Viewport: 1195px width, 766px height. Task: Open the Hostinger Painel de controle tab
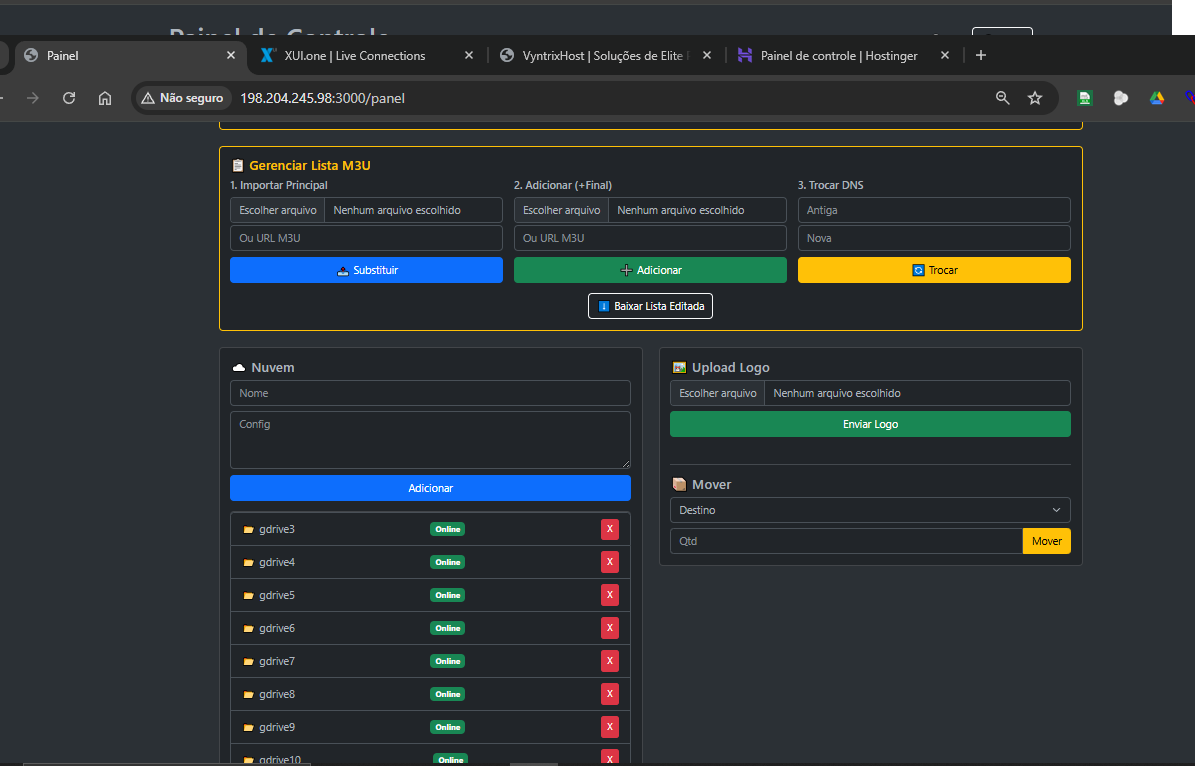point(838,56)
